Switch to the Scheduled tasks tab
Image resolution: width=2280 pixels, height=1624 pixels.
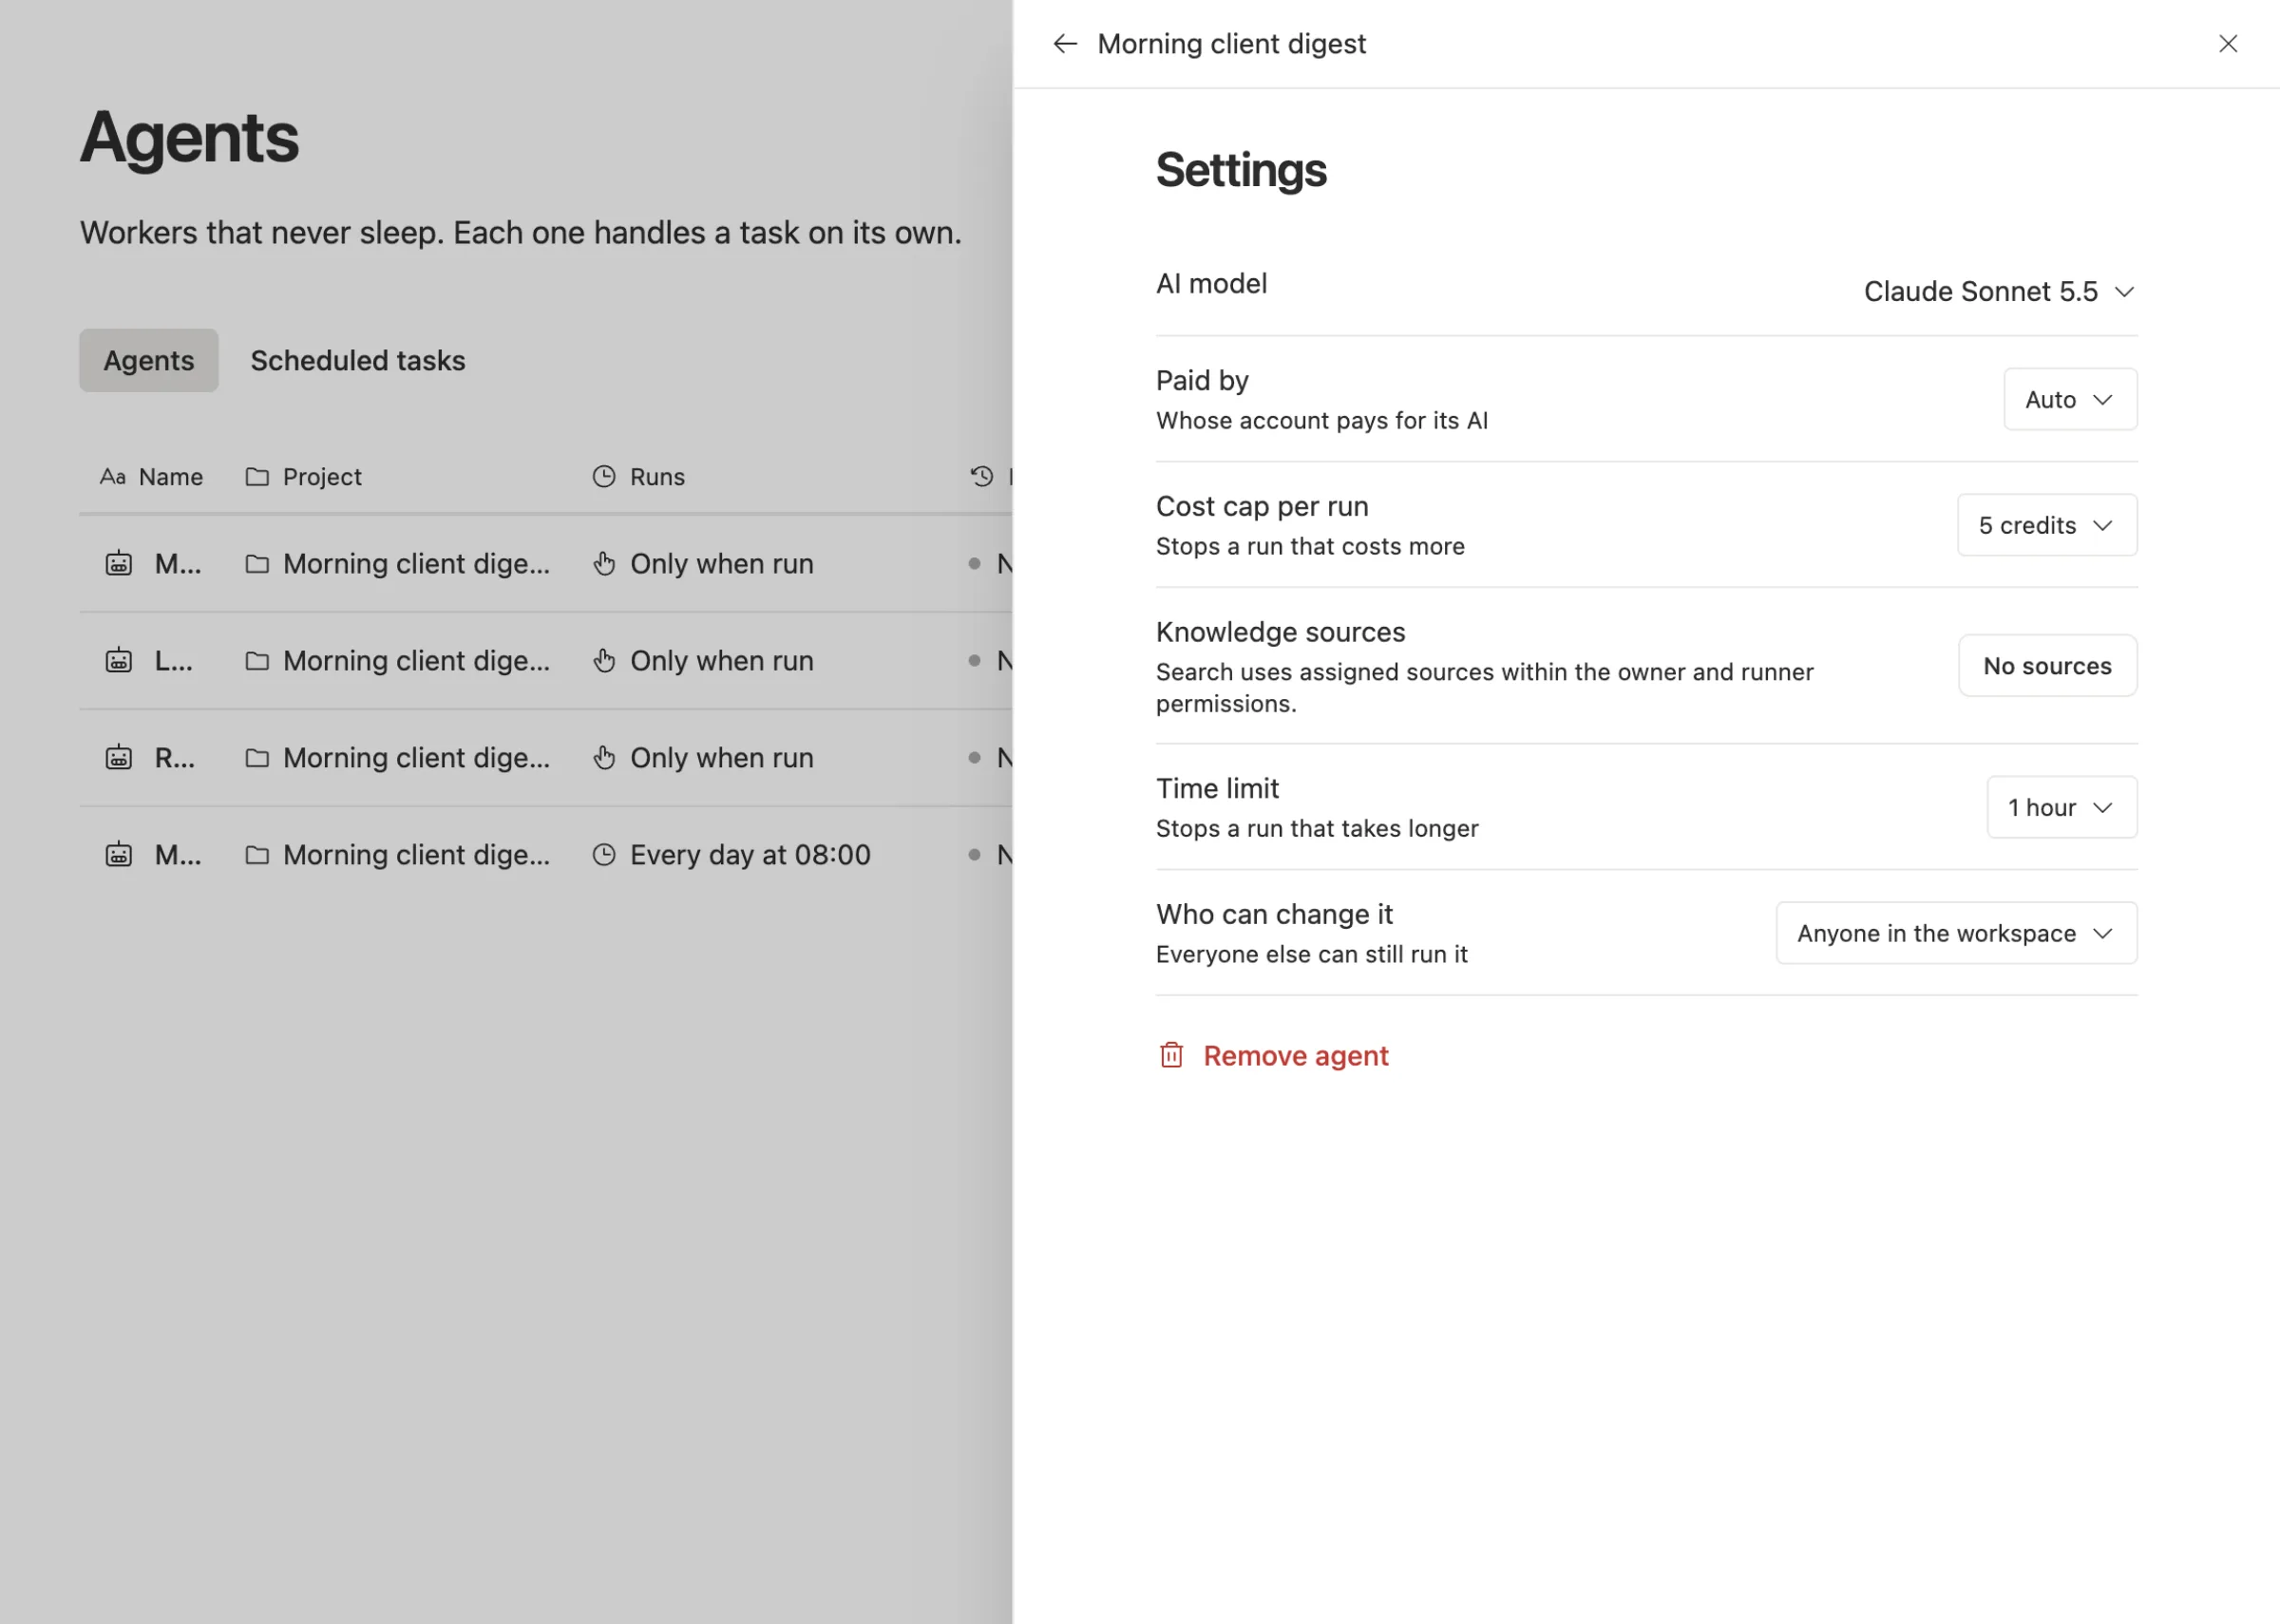pos(358,360)
